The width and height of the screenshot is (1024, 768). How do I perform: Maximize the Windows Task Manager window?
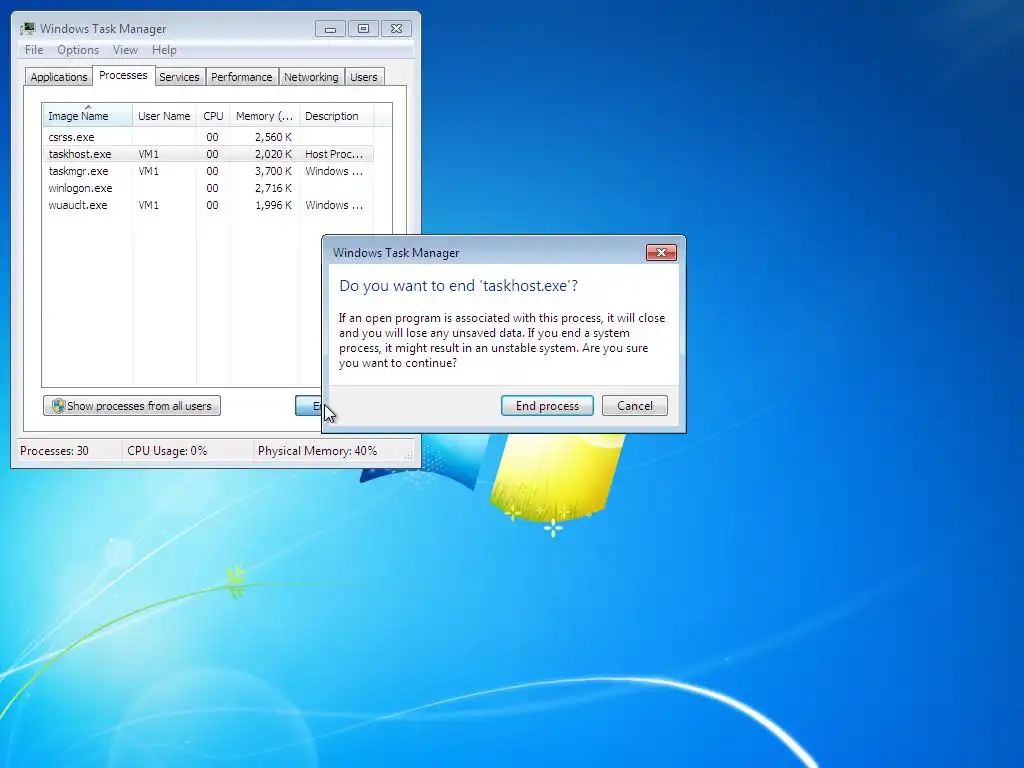click(363, 29)
